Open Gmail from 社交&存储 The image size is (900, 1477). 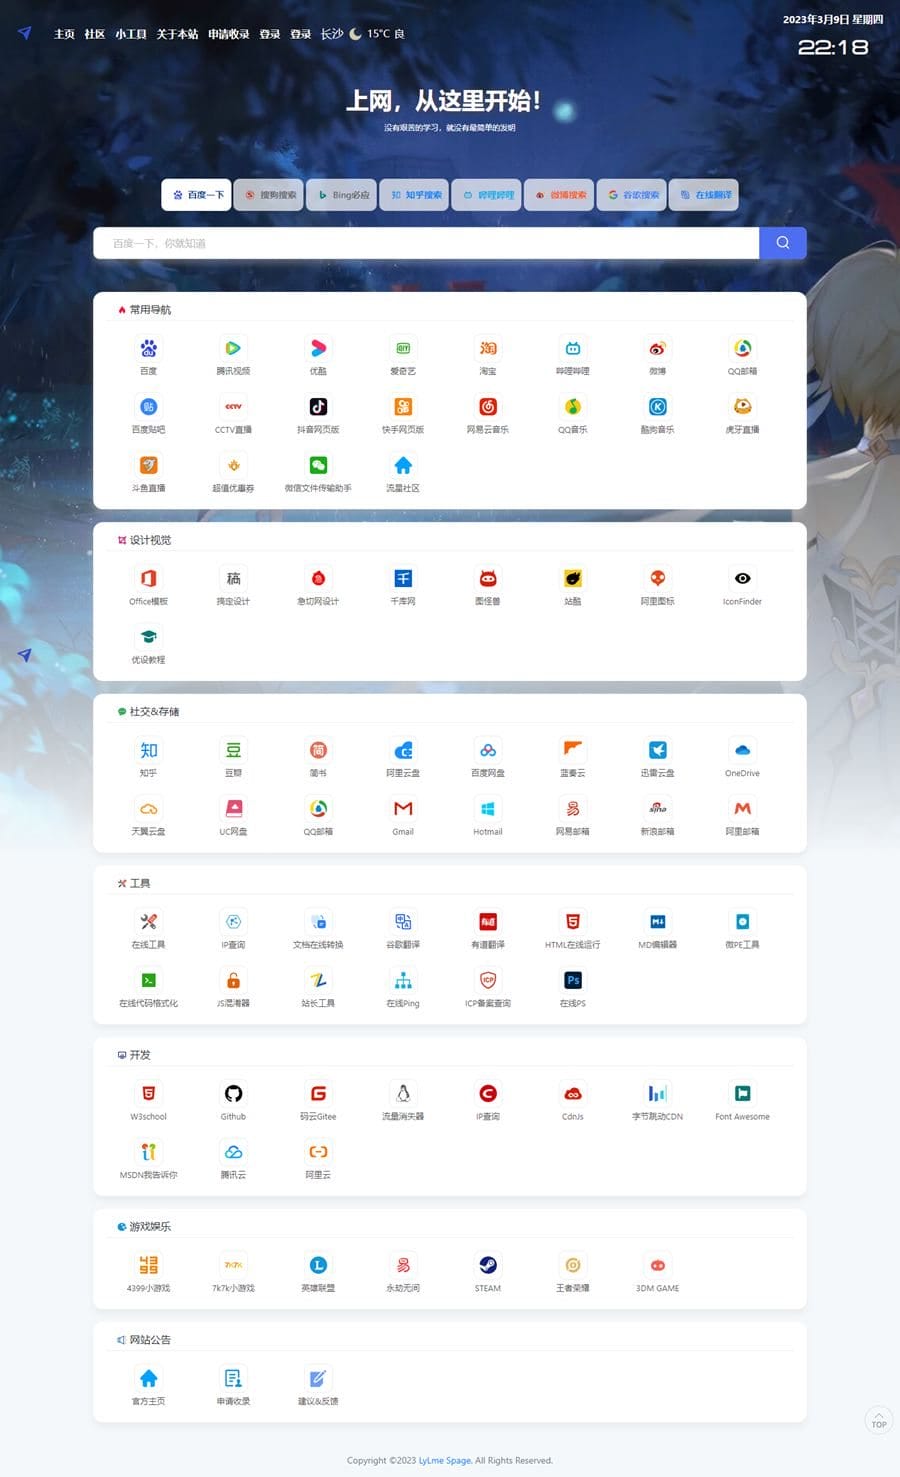[x=402, y=815]
